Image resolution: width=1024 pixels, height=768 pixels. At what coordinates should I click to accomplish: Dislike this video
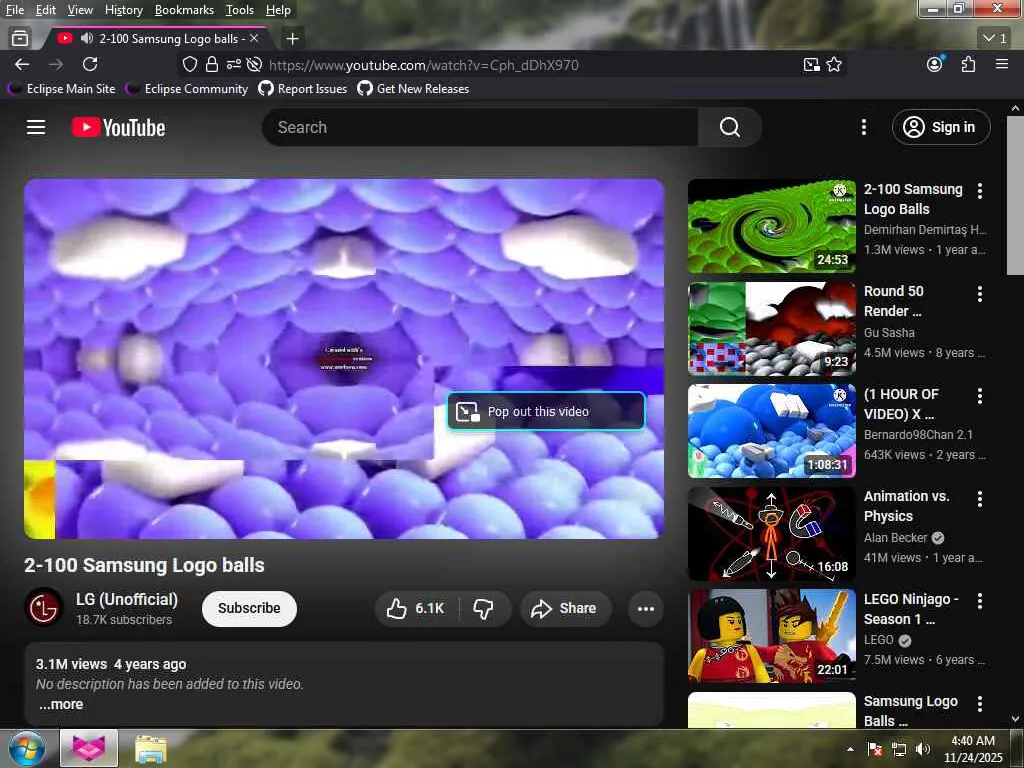click(x=484, y=609)
